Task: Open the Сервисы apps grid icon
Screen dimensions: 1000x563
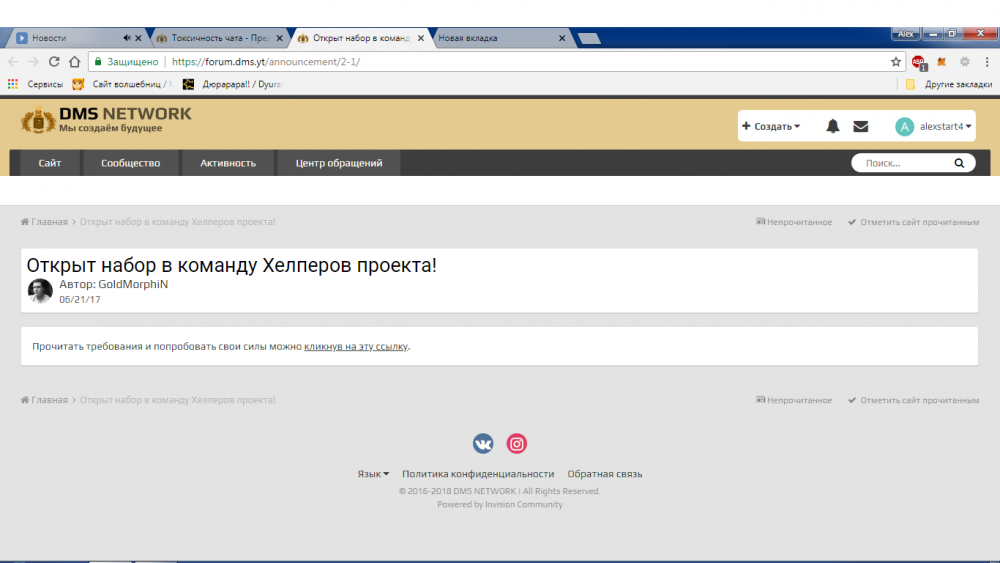Action: tap(13, 84)
